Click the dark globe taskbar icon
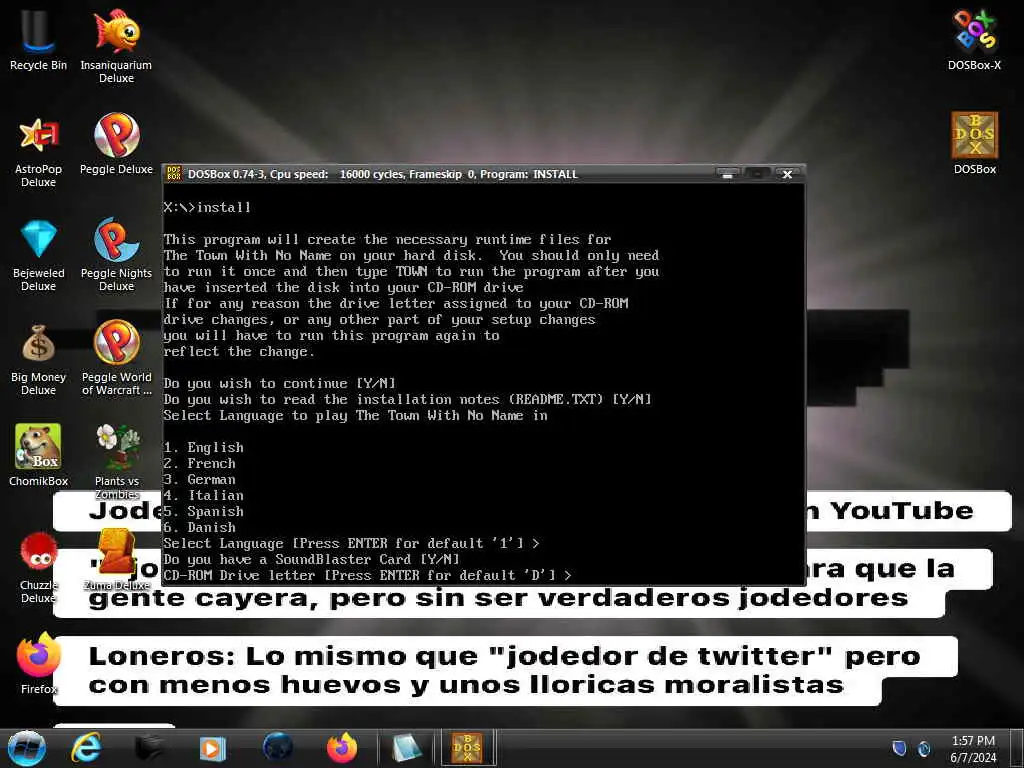This screenshot has height=768, width=1024. tap(278, 748)
